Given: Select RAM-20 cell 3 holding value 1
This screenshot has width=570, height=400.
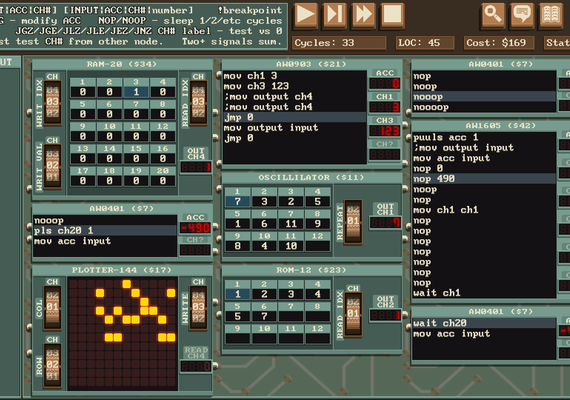Looking at the screenshot, I should point(136,92).
